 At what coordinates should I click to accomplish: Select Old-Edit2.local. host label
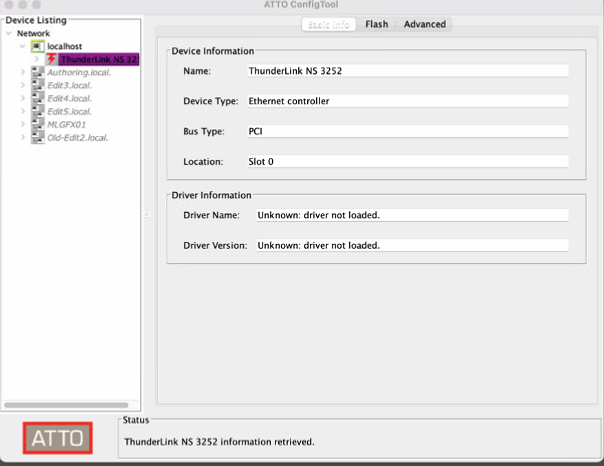(77, 138)
